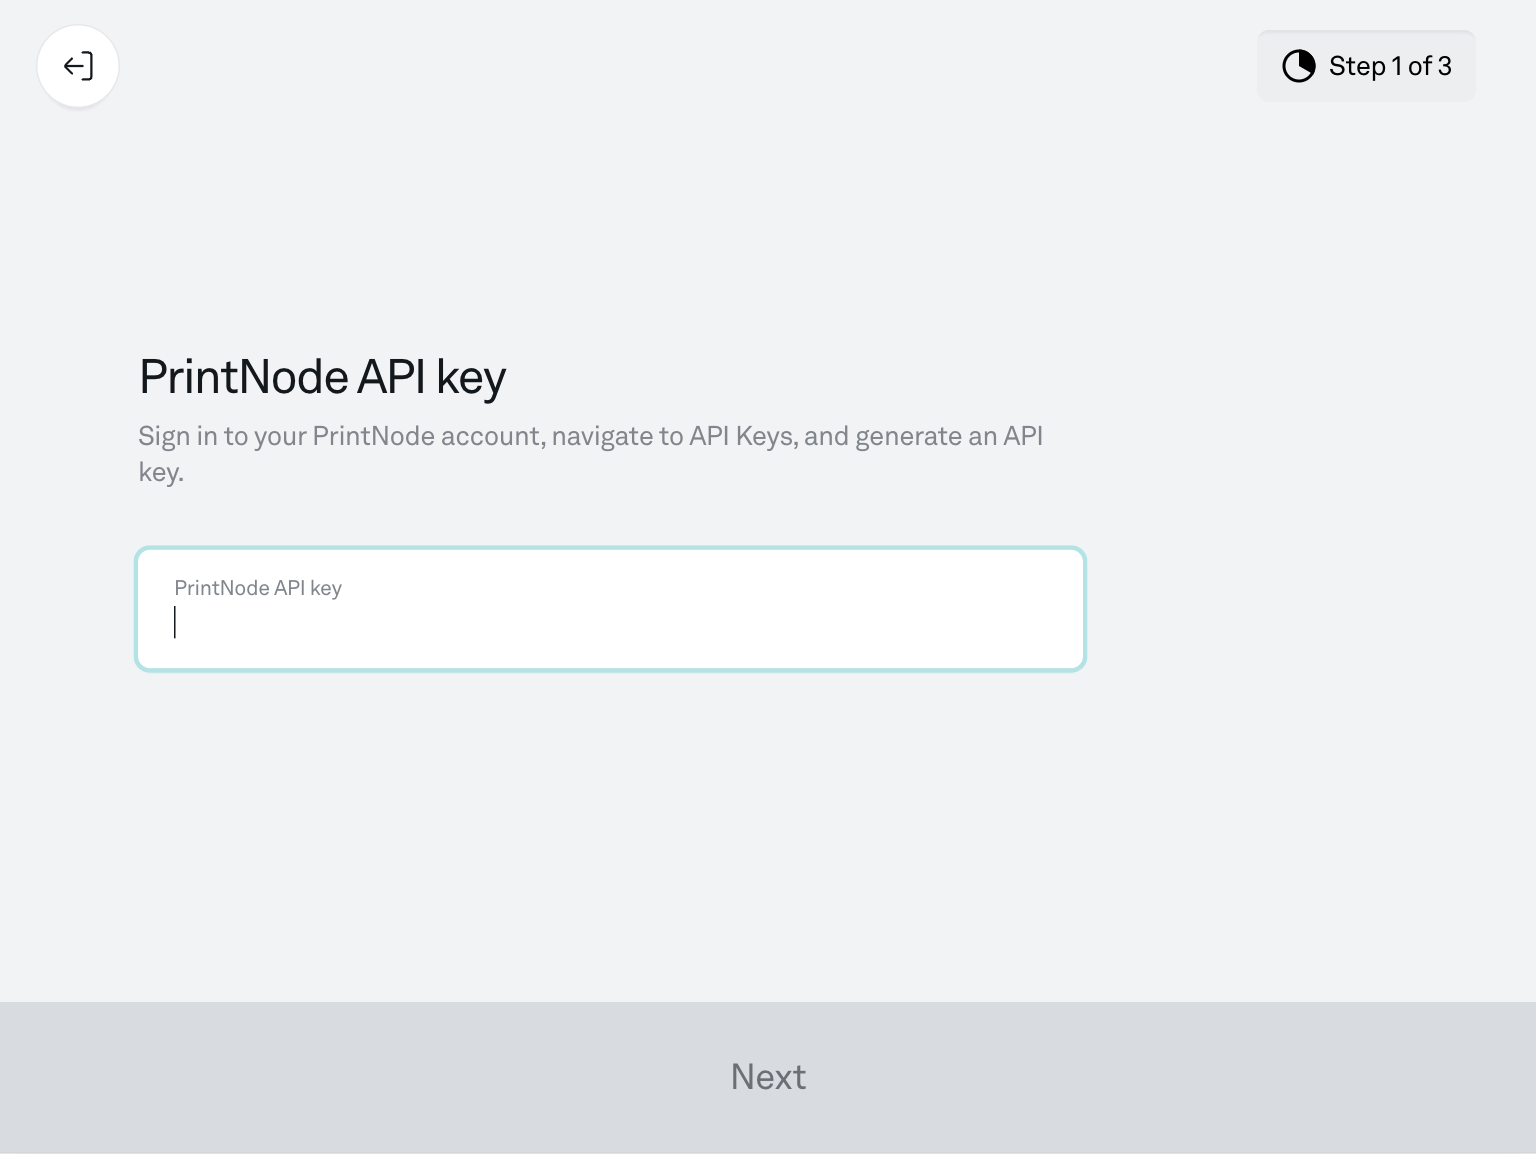Image resolution: width=1536 pixels, height=1154 pixels.
Task: Focus the PrintNode API key input field
Action: [610, 609]
